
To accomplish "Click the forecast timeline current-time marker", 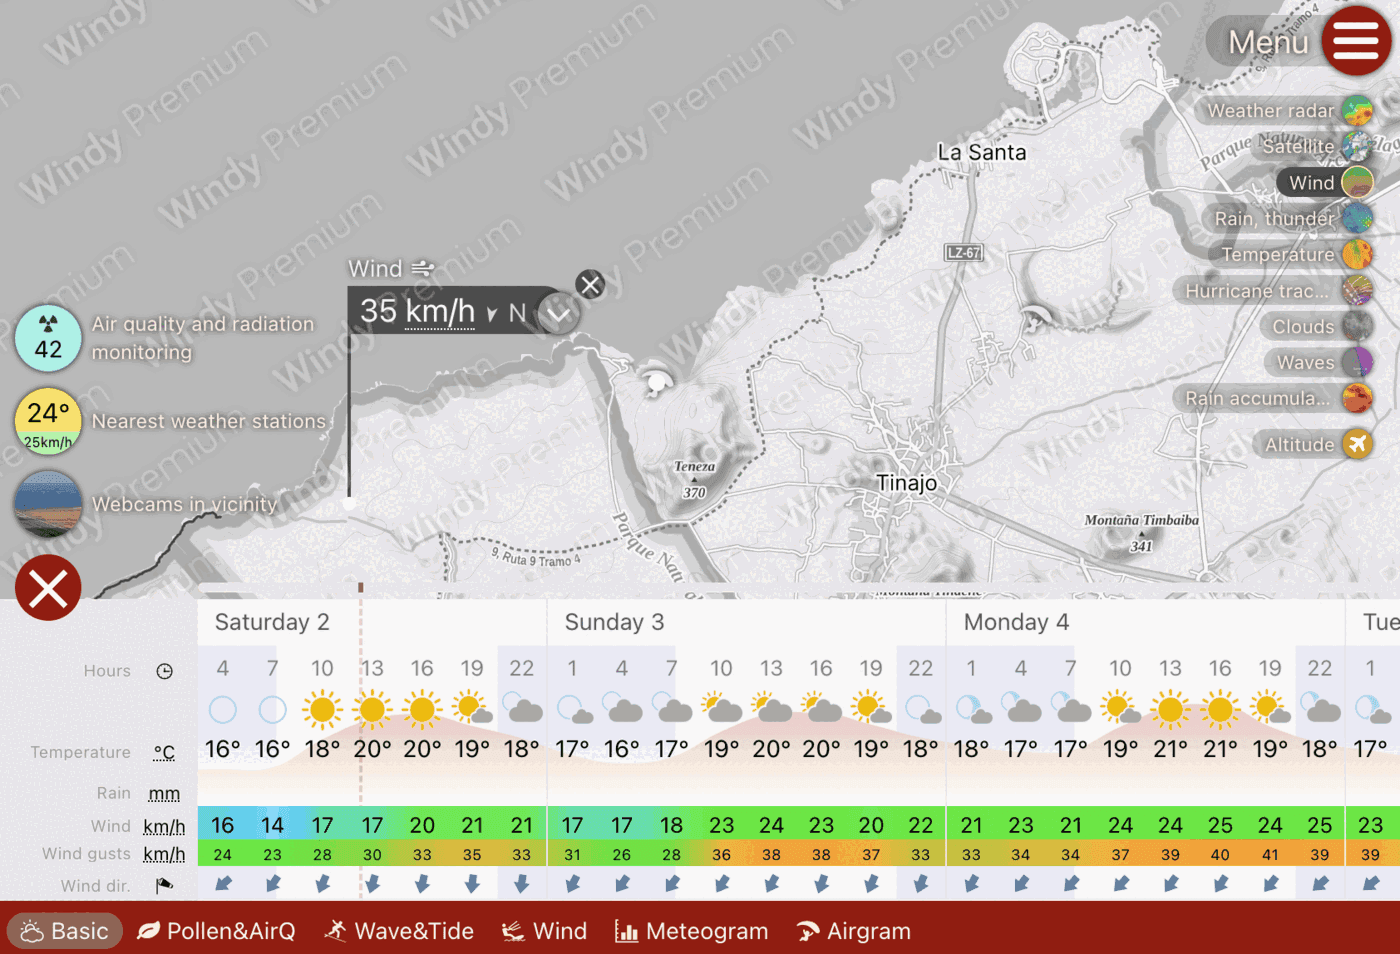I will 360,588.
